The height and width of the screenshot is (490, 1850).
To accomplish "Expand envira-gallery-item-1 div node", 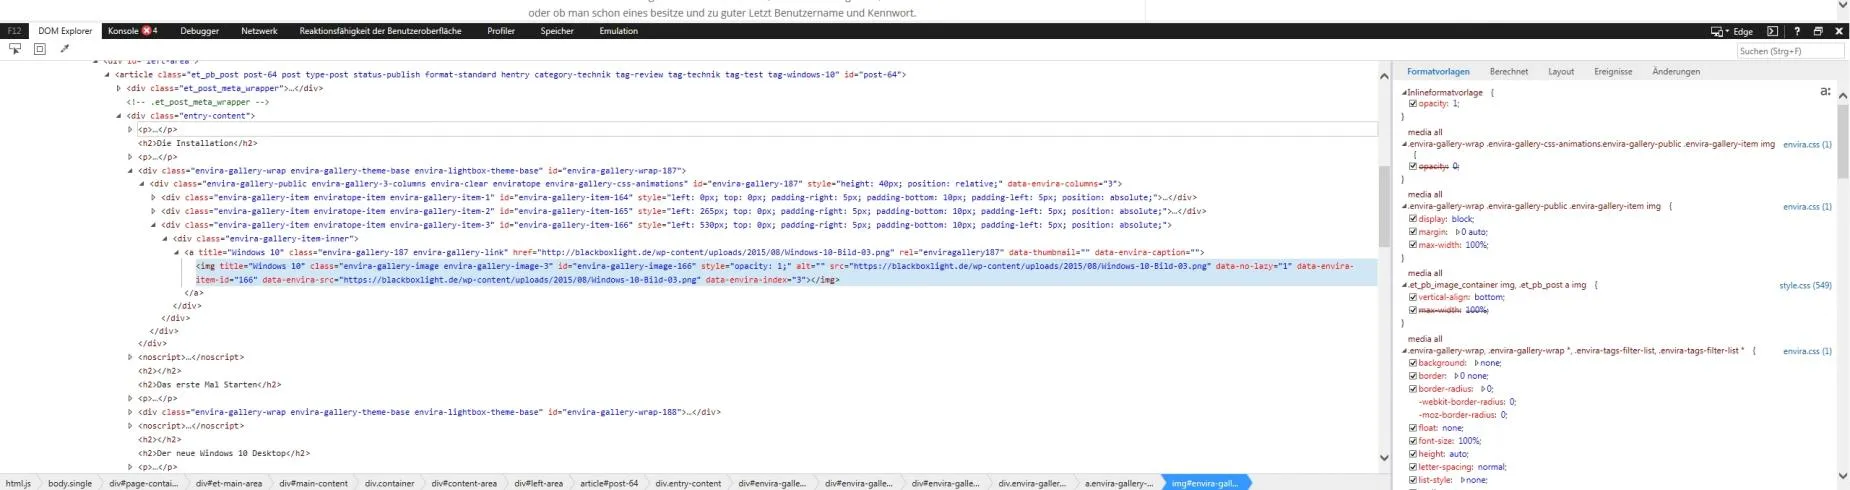I will click(154, 197).
